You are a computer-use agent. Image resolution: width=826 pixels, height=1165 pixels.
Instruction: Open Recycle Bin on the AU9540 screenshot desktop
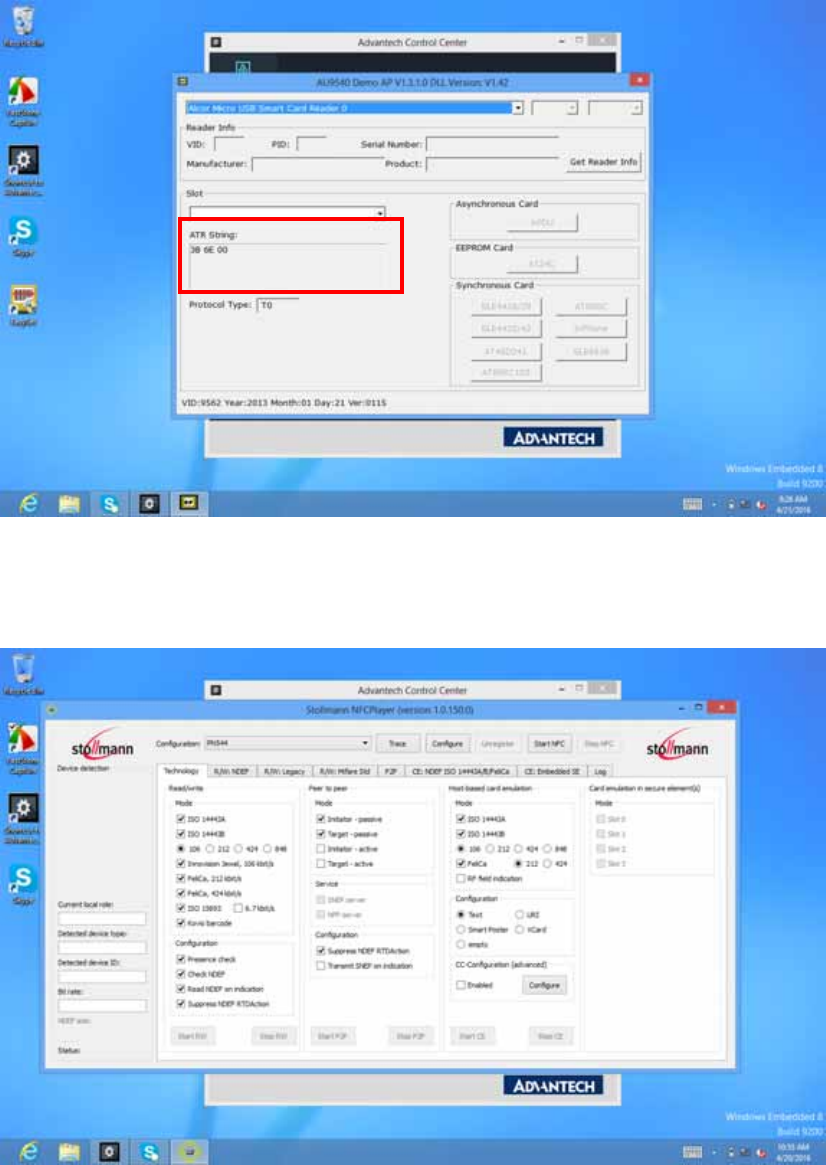(24, 25)
